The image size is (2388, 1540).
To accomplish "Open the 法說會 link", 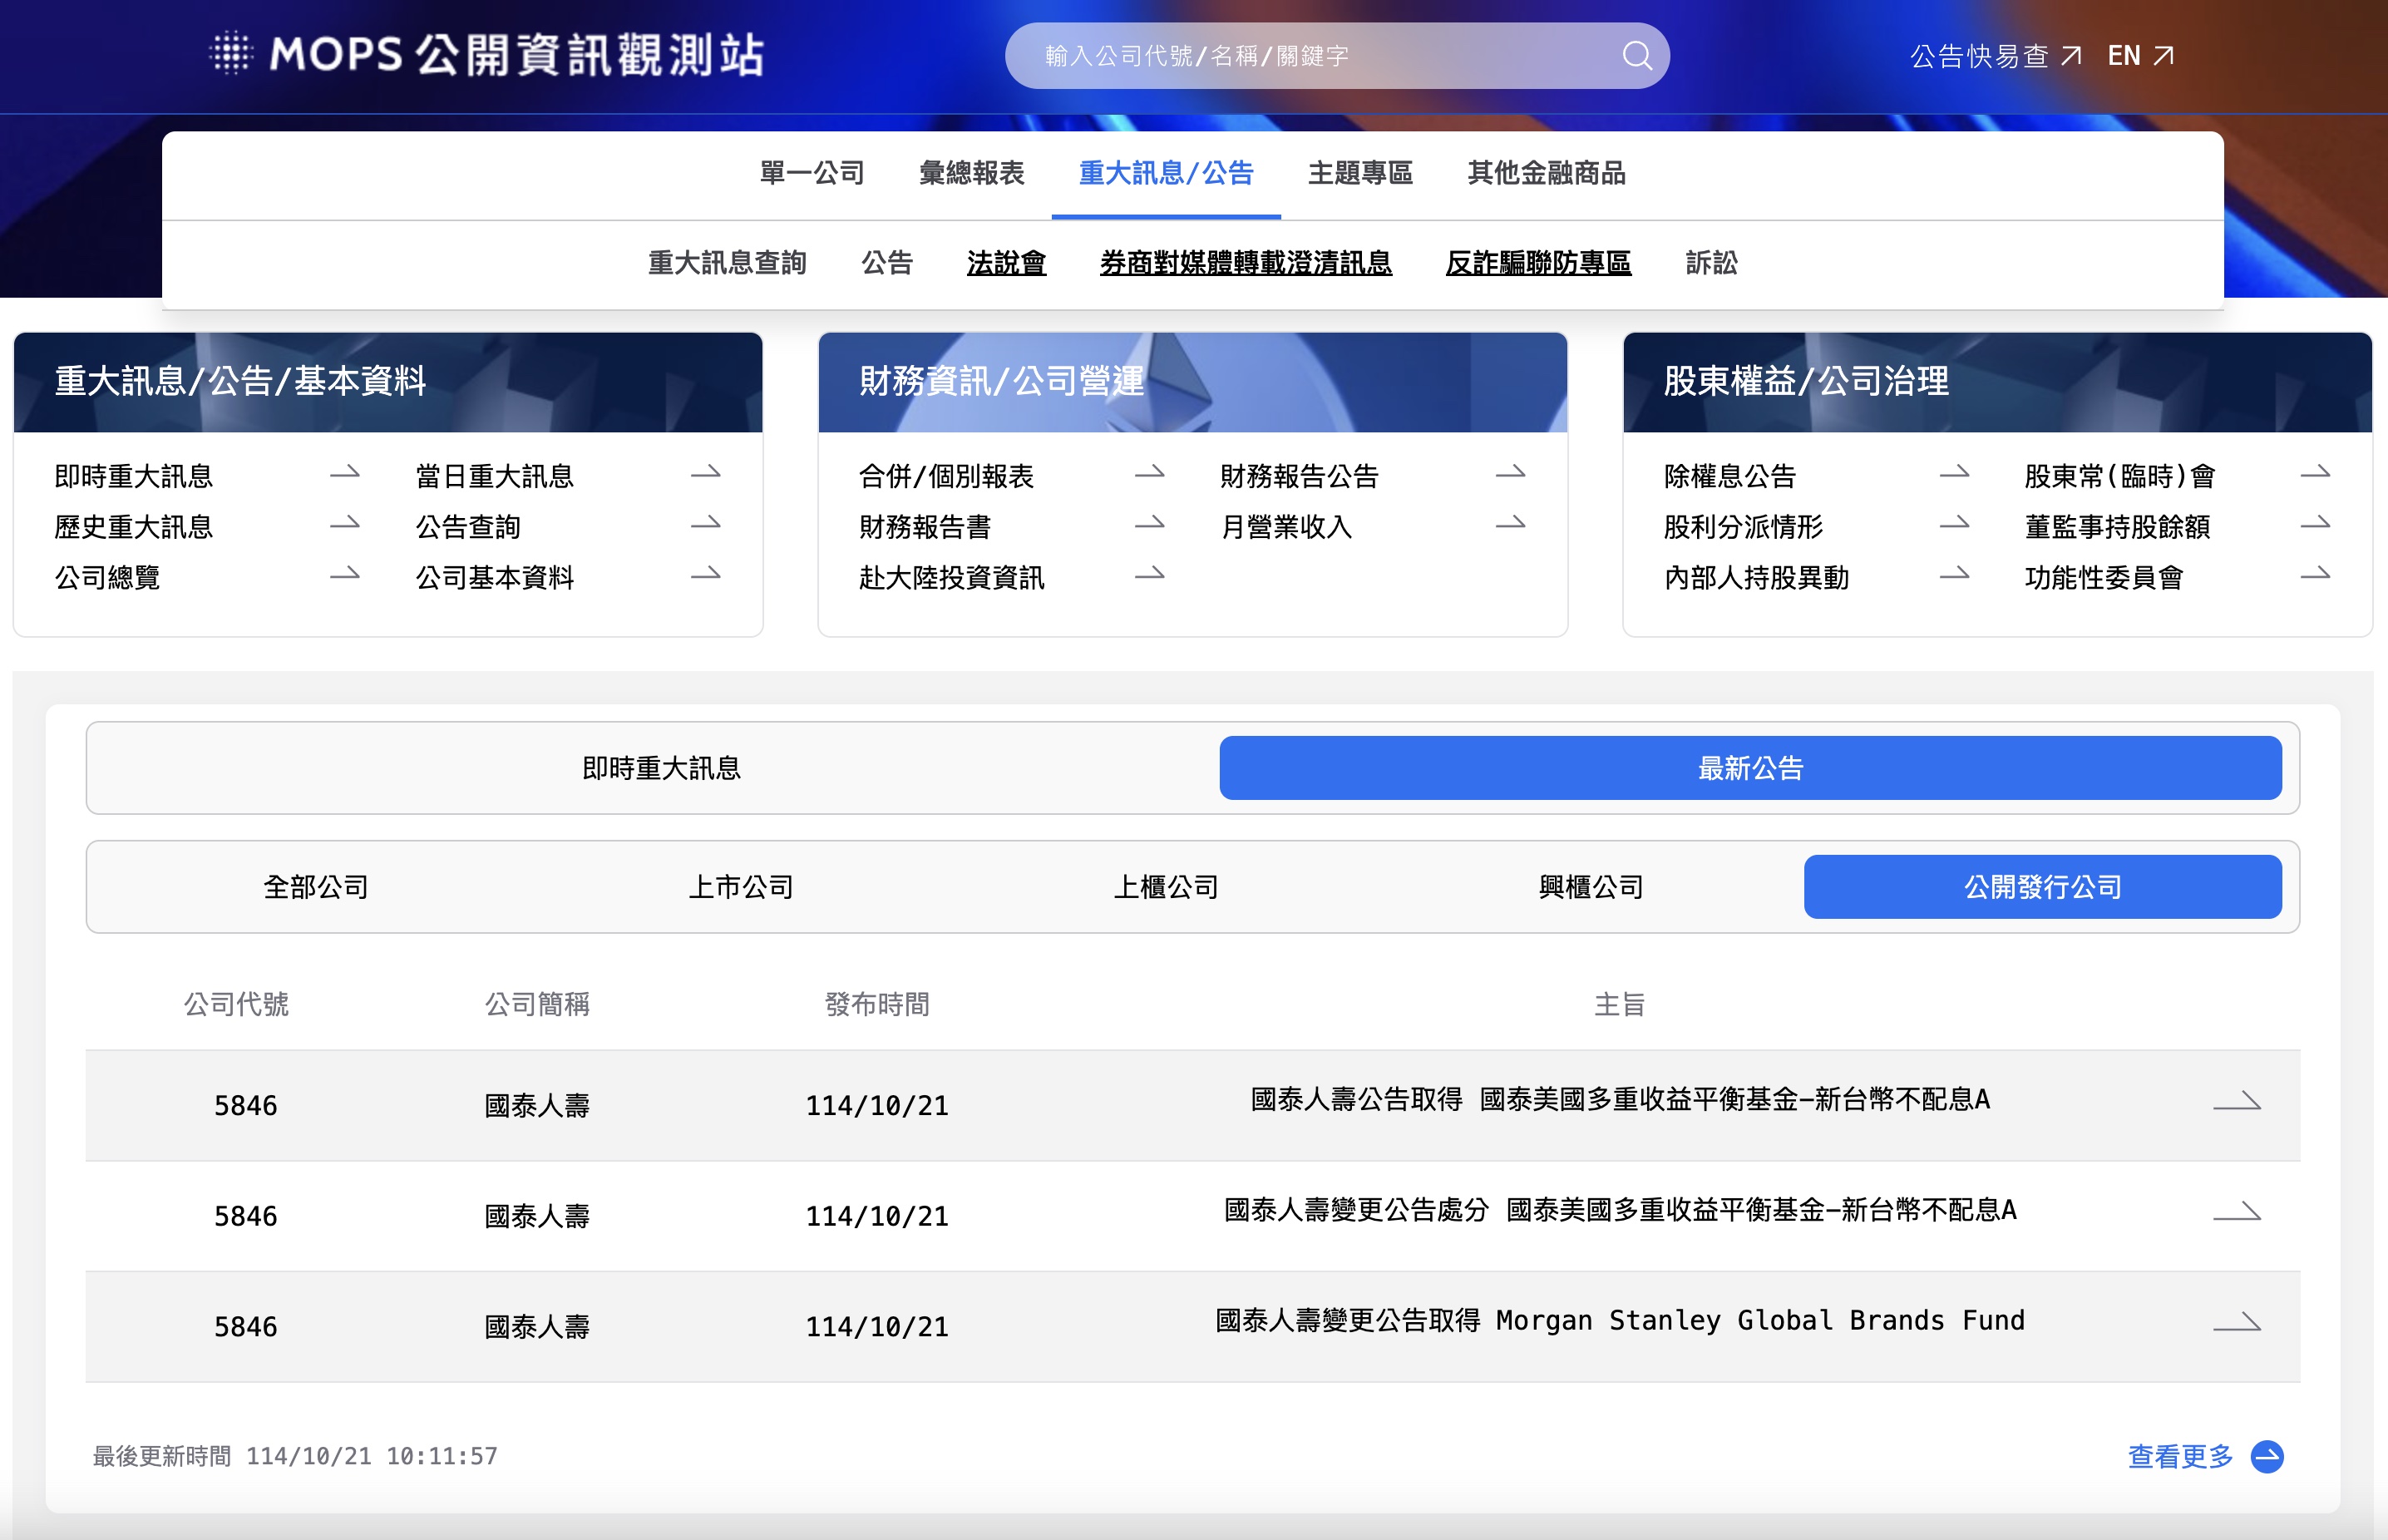I will (x=1006, y=263).
